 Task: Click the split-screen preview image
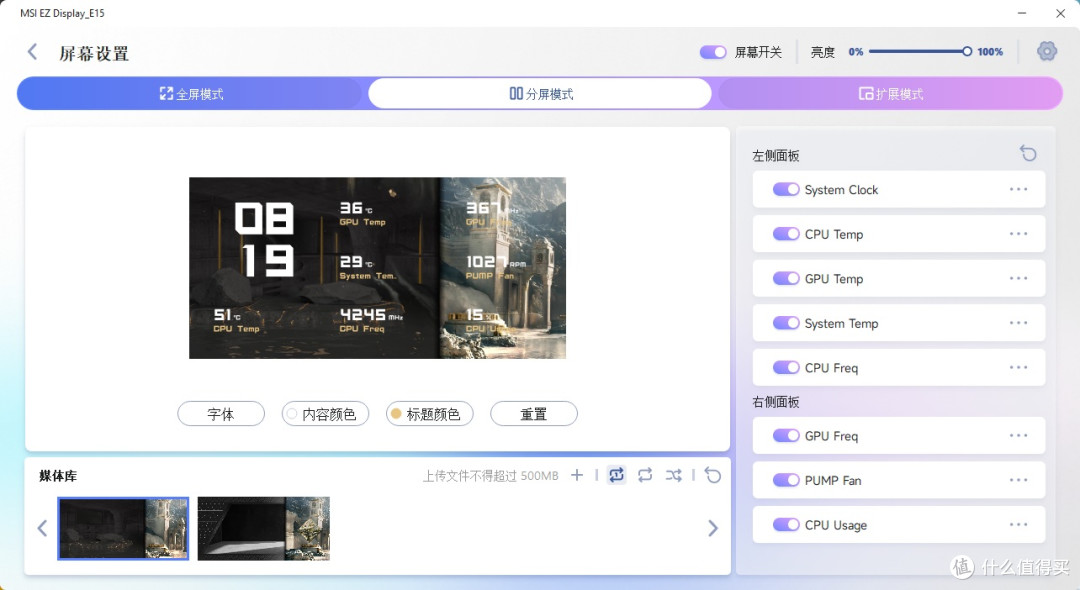coord(377,268)
